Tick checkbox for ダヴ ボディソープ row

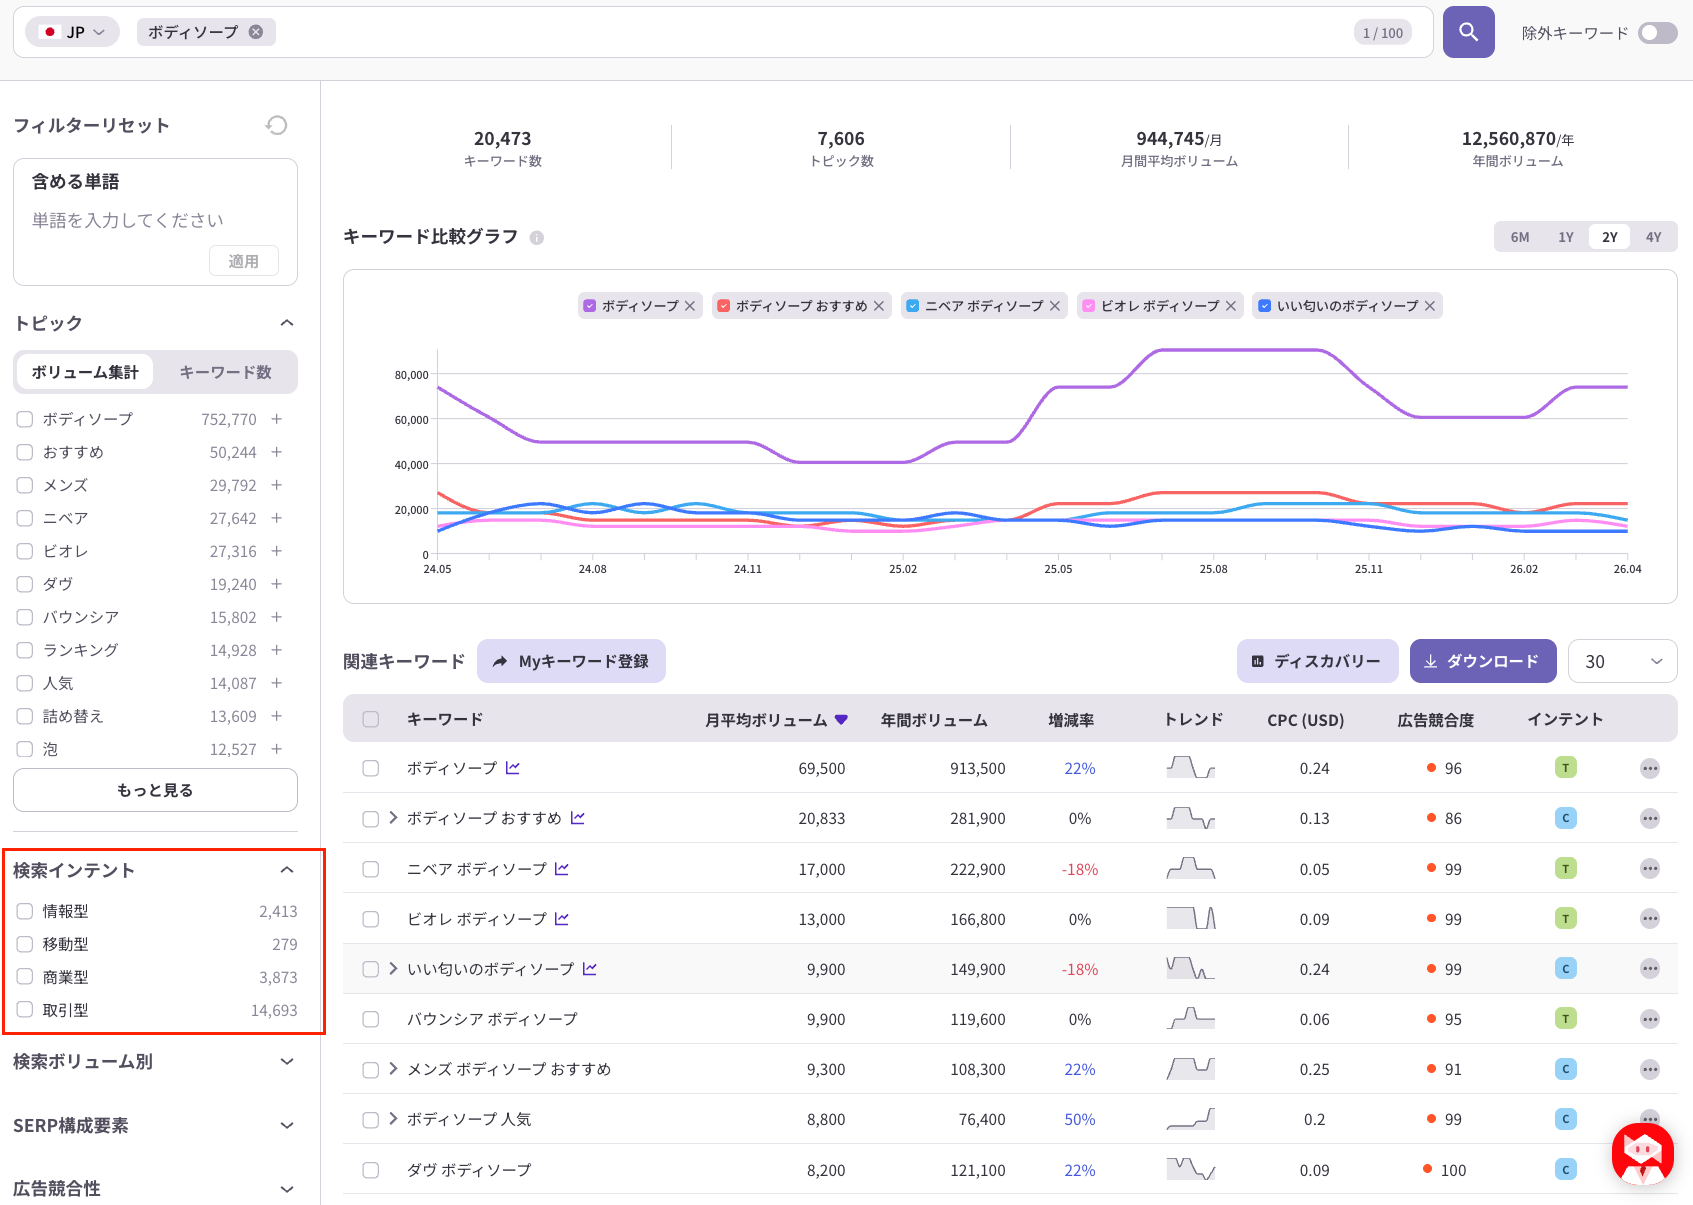click(371, 1170)
